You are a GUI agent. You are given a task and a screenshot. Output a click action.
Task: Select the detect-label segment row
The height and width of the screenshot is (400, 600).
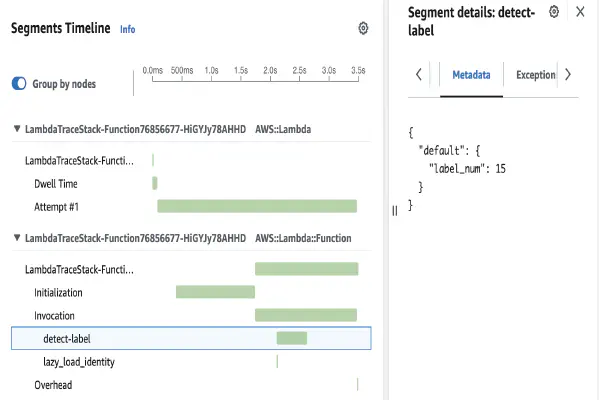click(x=67, y=339)
